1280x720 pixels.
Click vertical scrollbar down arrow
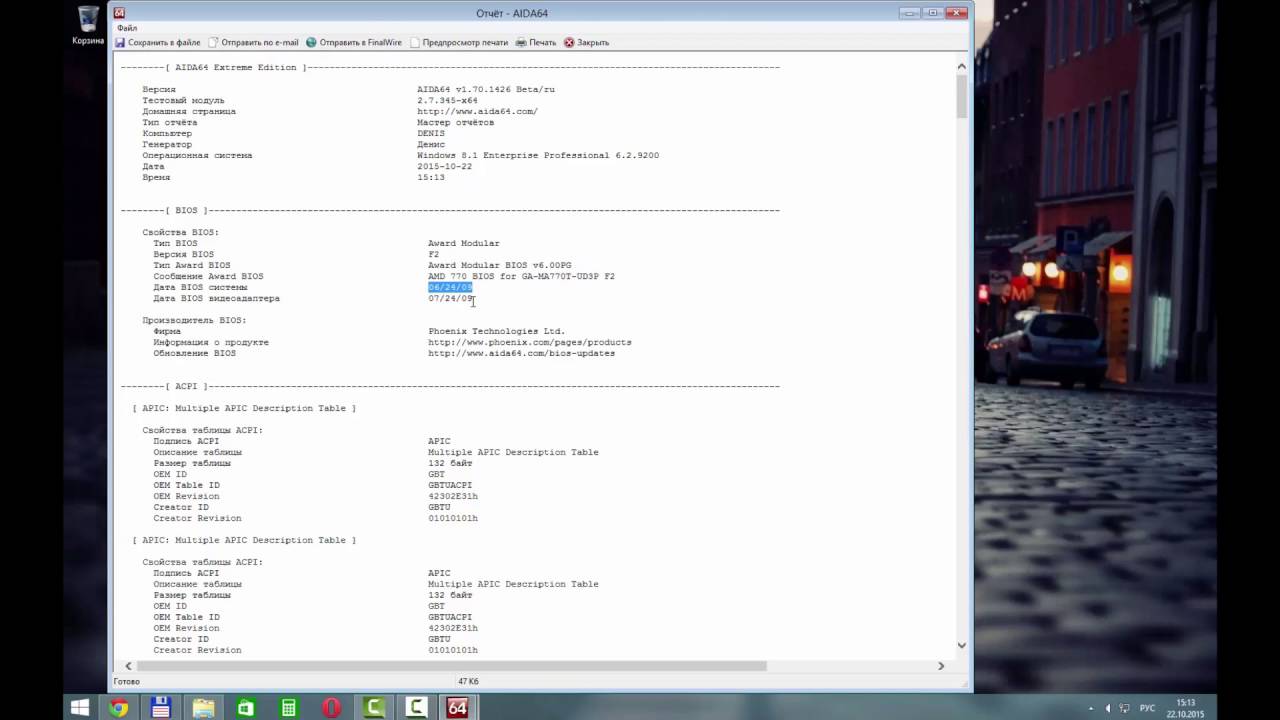tap(962, 646)
